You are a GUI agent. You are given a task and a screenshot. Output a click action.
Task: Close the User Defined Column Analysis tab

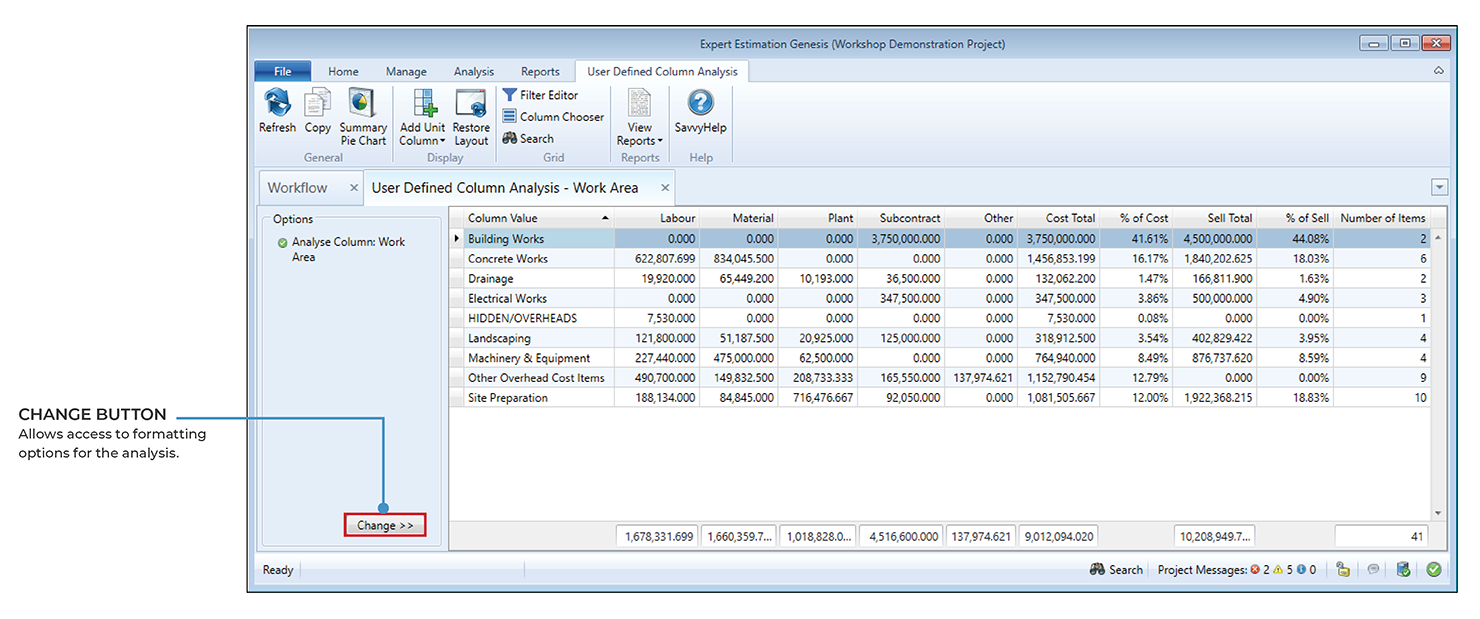coord(664,188)
